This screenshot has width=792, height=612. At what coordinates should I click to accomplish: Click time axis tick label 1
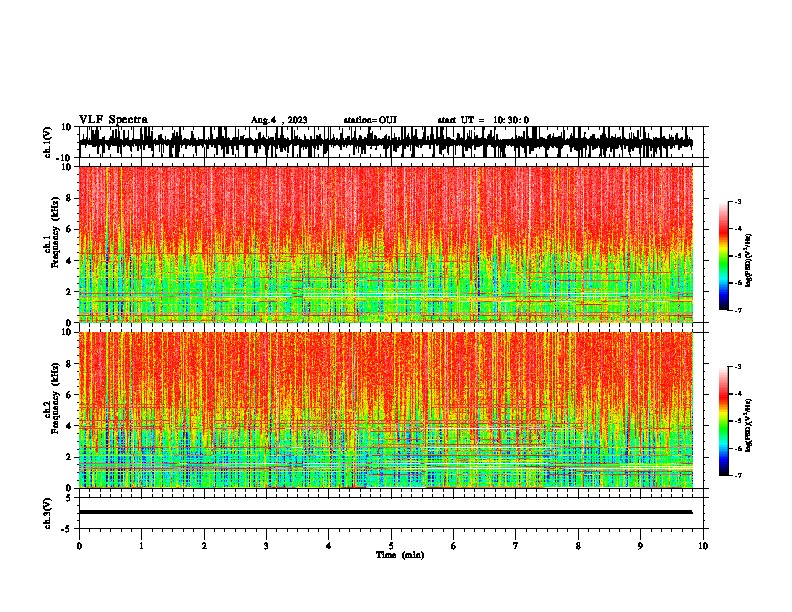pos(141,546)
